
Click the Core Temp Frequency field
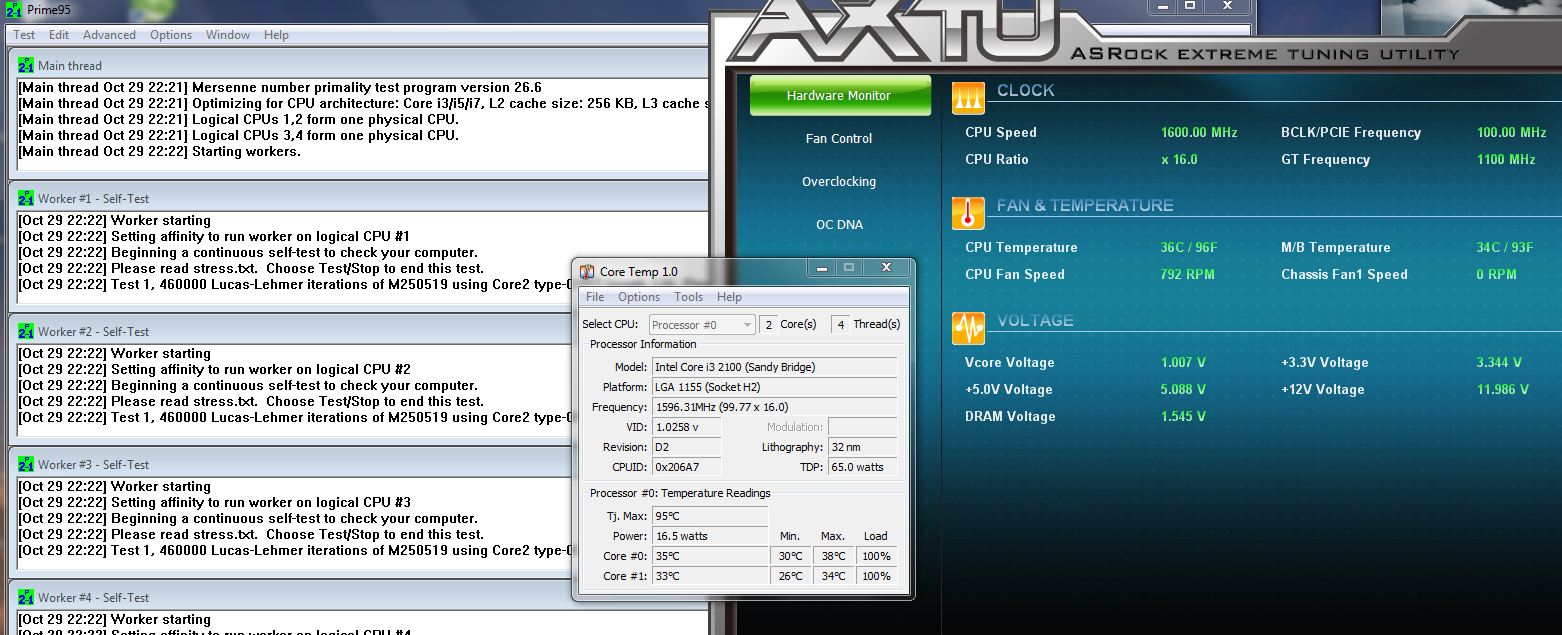pos(775,407)
